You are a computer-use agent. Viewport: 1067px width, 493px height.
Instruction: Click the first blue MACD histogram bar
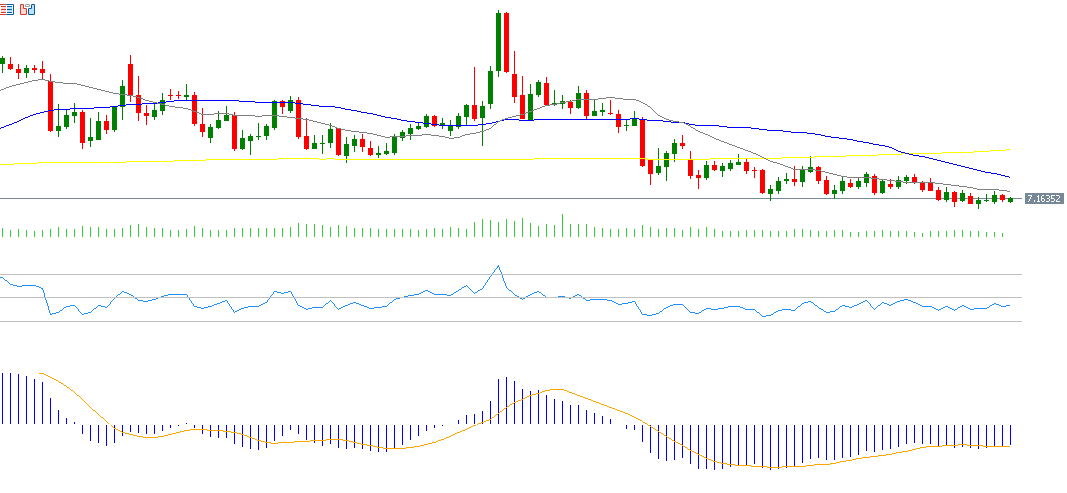3,398
